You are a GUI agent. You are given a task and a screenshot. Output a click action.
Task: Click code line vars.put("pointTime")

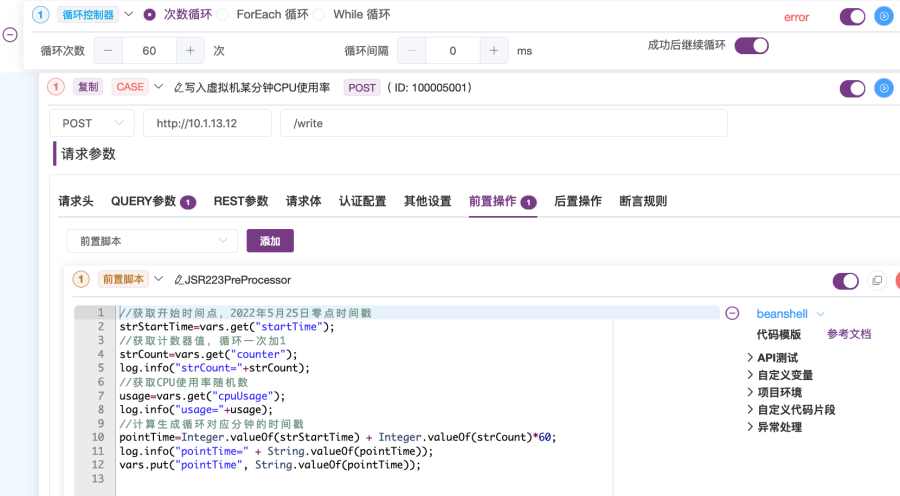[x=270, y=465]
